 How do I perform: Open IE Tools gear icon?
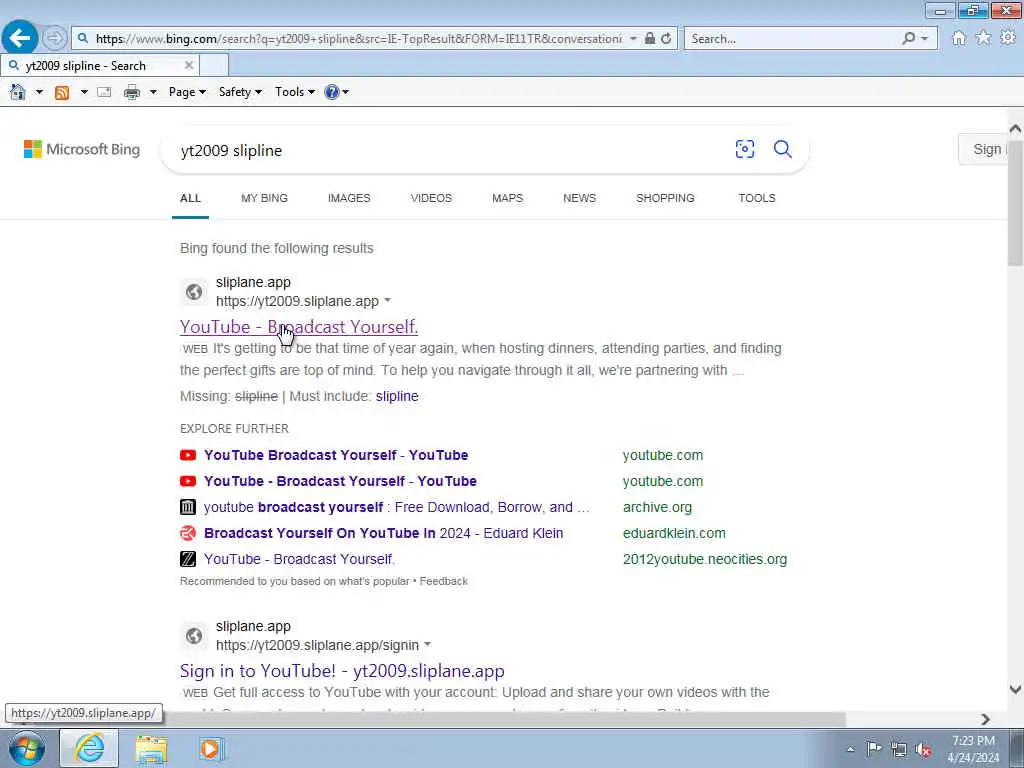(x=1008, y=38)
